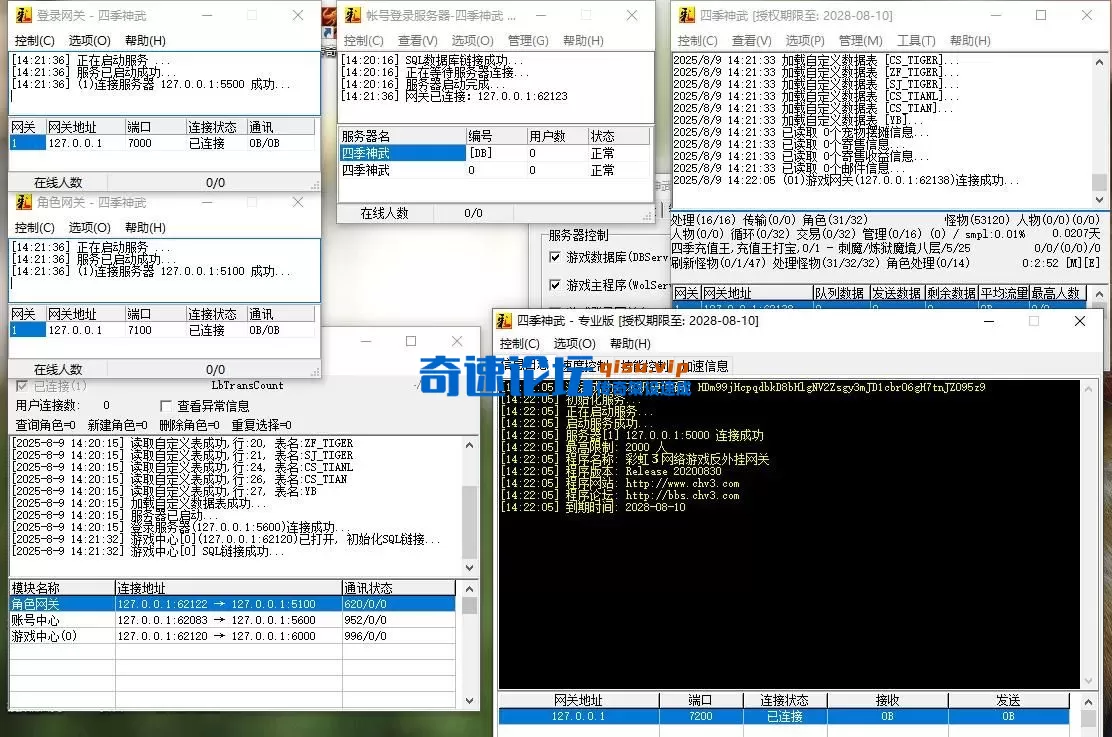Toggle the 游戏主程序(WolServer) checkbox

tap(555, 284)
